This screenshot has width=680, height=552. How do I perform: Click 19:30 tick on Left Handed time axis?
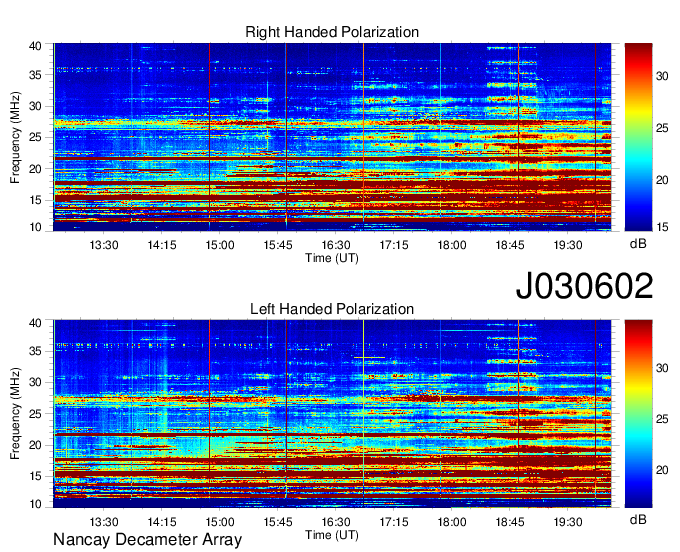[x=568, y=522]
